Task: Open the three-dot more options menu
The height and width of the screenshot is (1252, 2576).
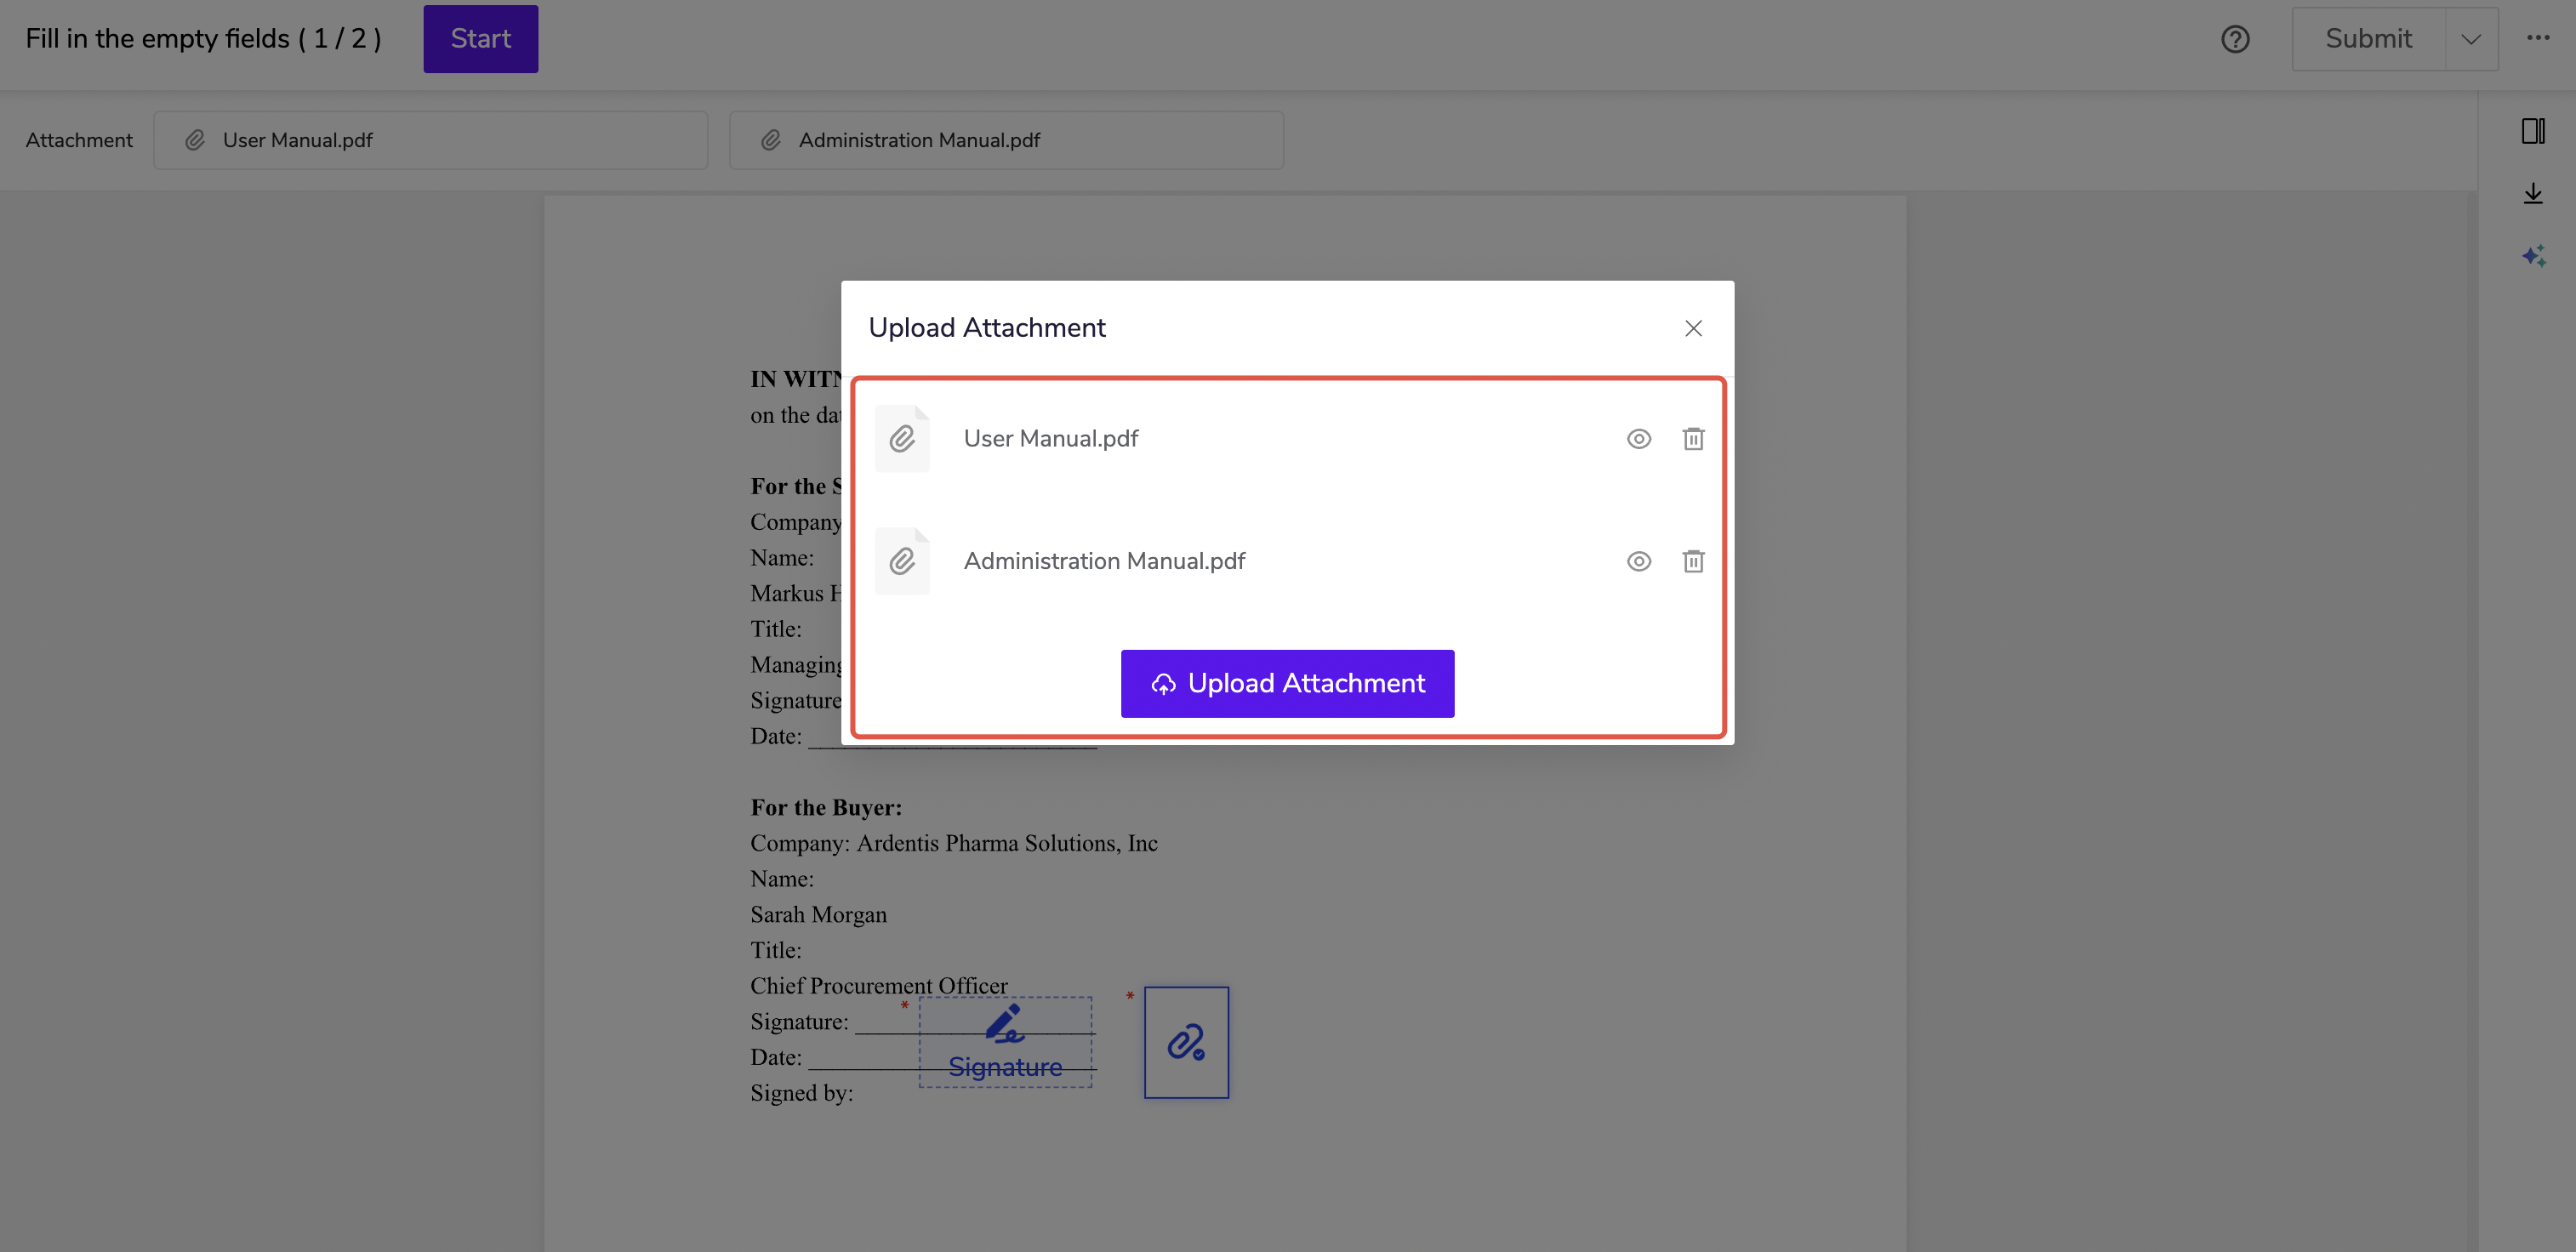Action: [2537, 38]
